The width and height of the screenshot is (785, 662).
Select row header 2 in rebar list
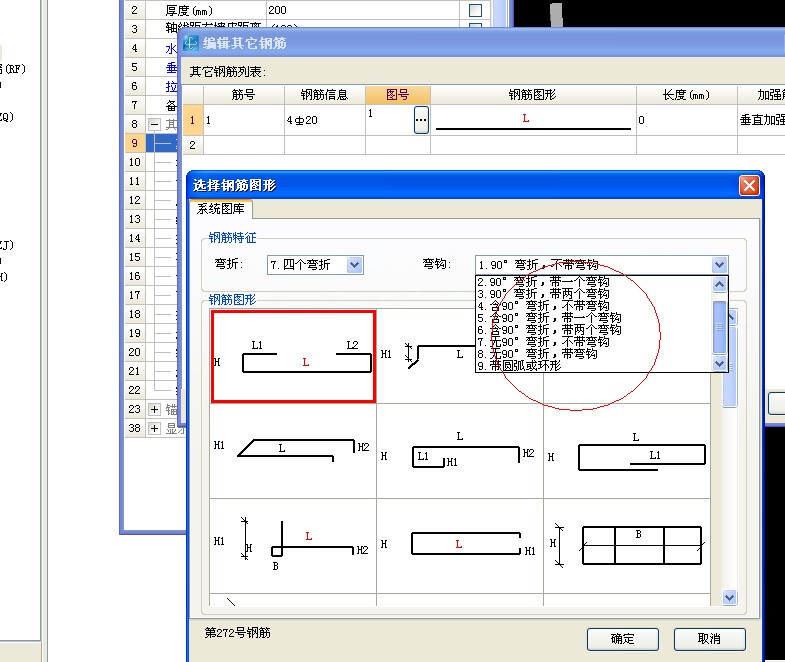pos(193,145)
